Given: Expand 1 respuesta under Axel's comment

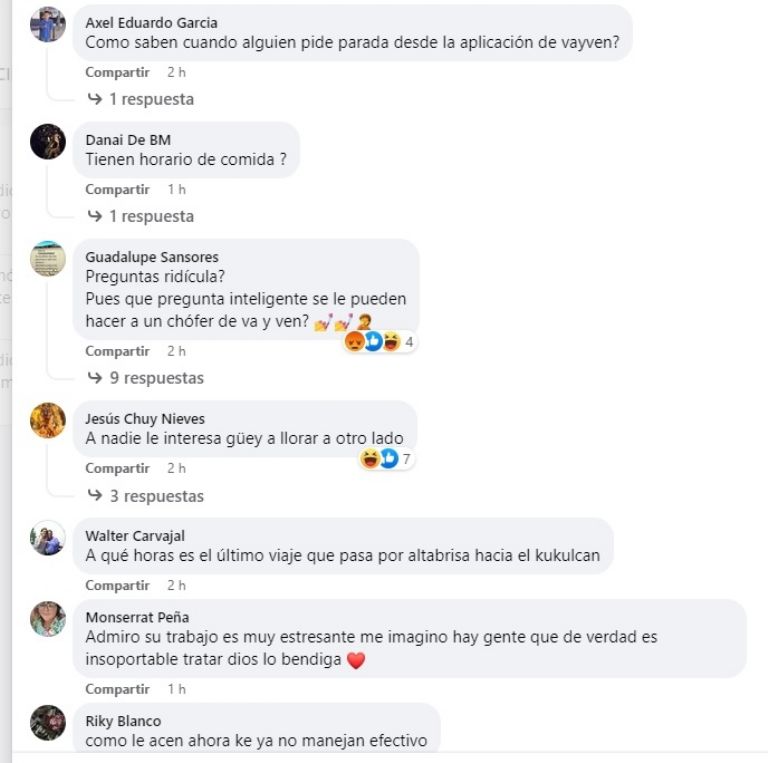Looking at the screenshot, I should pyautogui.click(x=141, y=99).
